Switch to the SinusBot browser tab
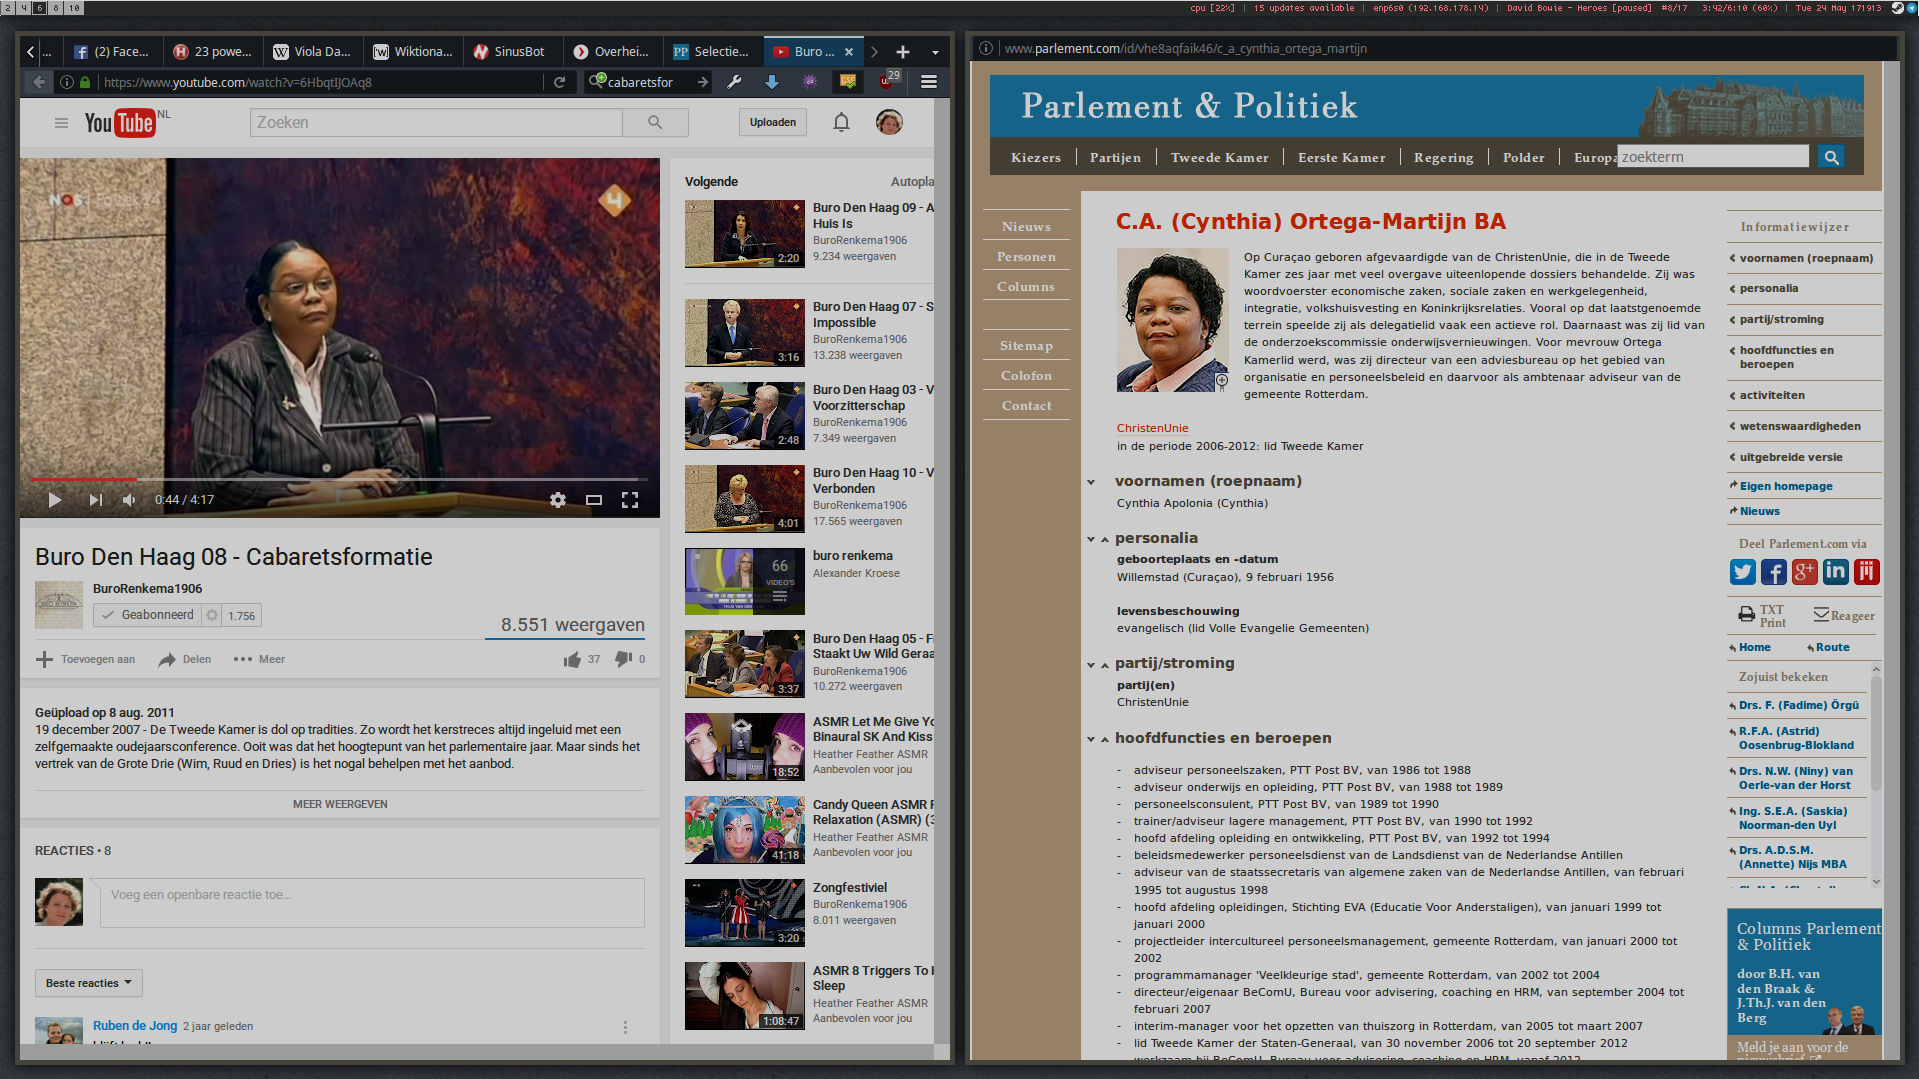Image resolution: width=1919 pixels, height=1079 pixels. (x=510, y=52)
